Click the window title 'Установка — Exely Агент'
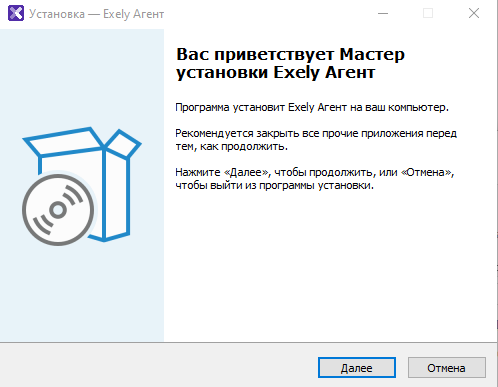 pos(97,14)
